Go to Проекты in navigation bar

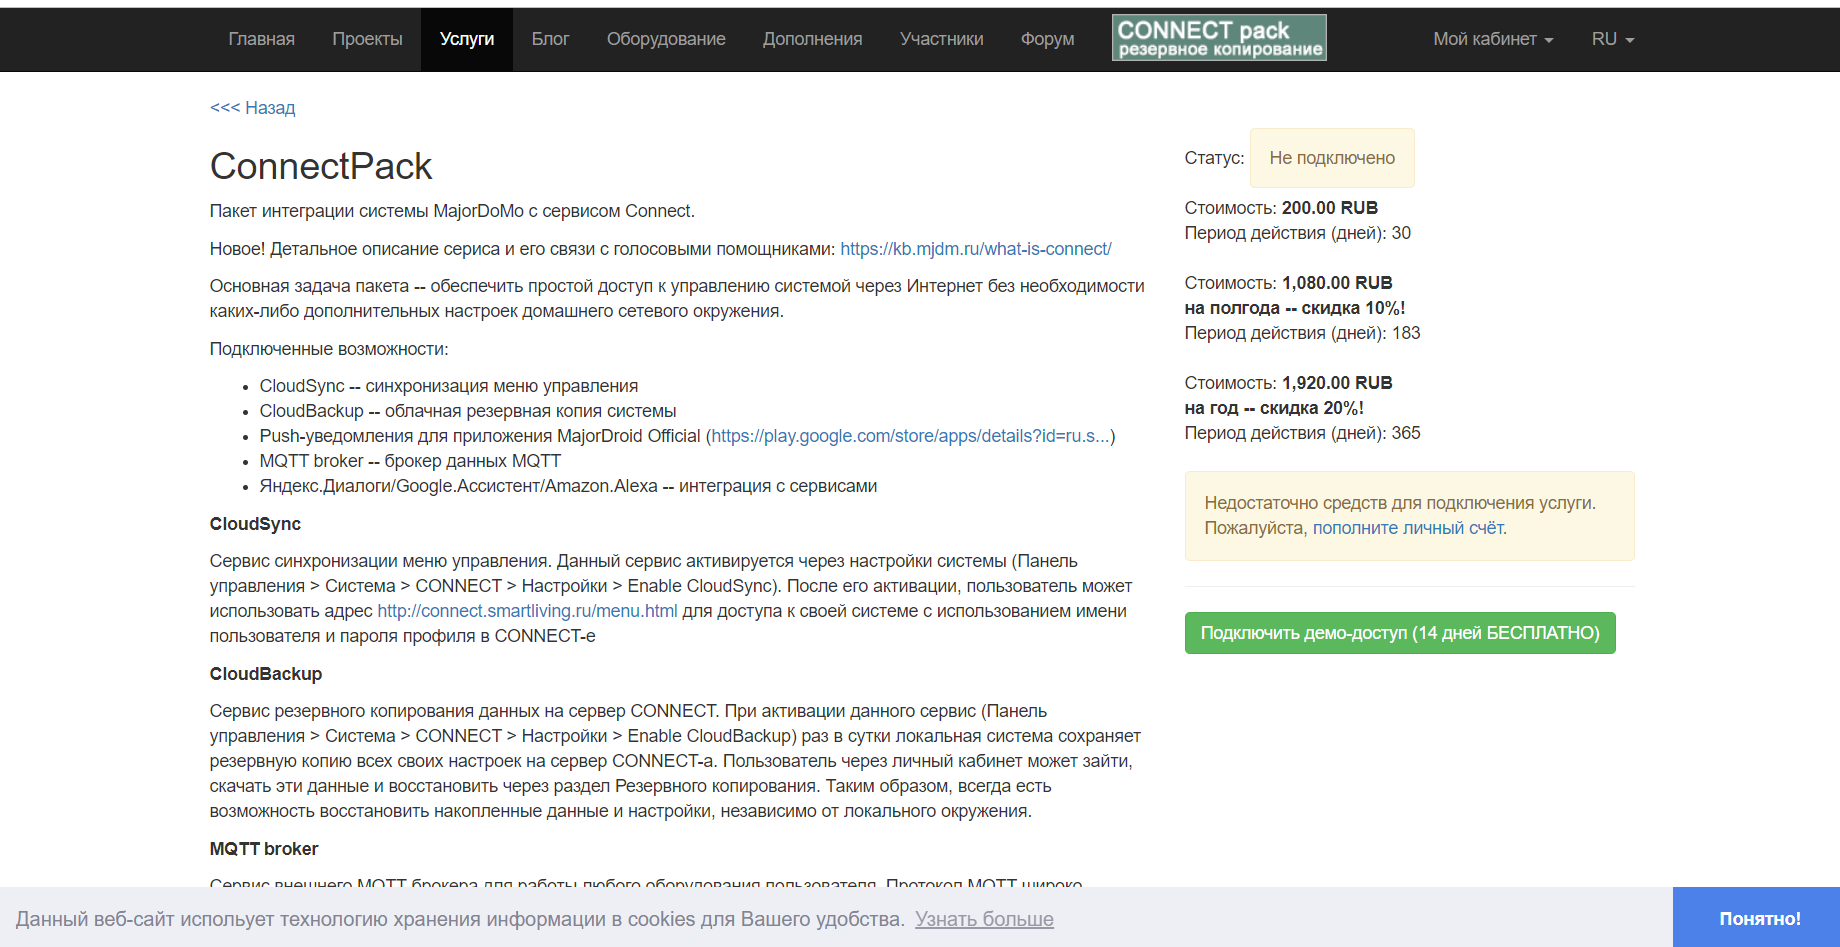tap(367, 39)
